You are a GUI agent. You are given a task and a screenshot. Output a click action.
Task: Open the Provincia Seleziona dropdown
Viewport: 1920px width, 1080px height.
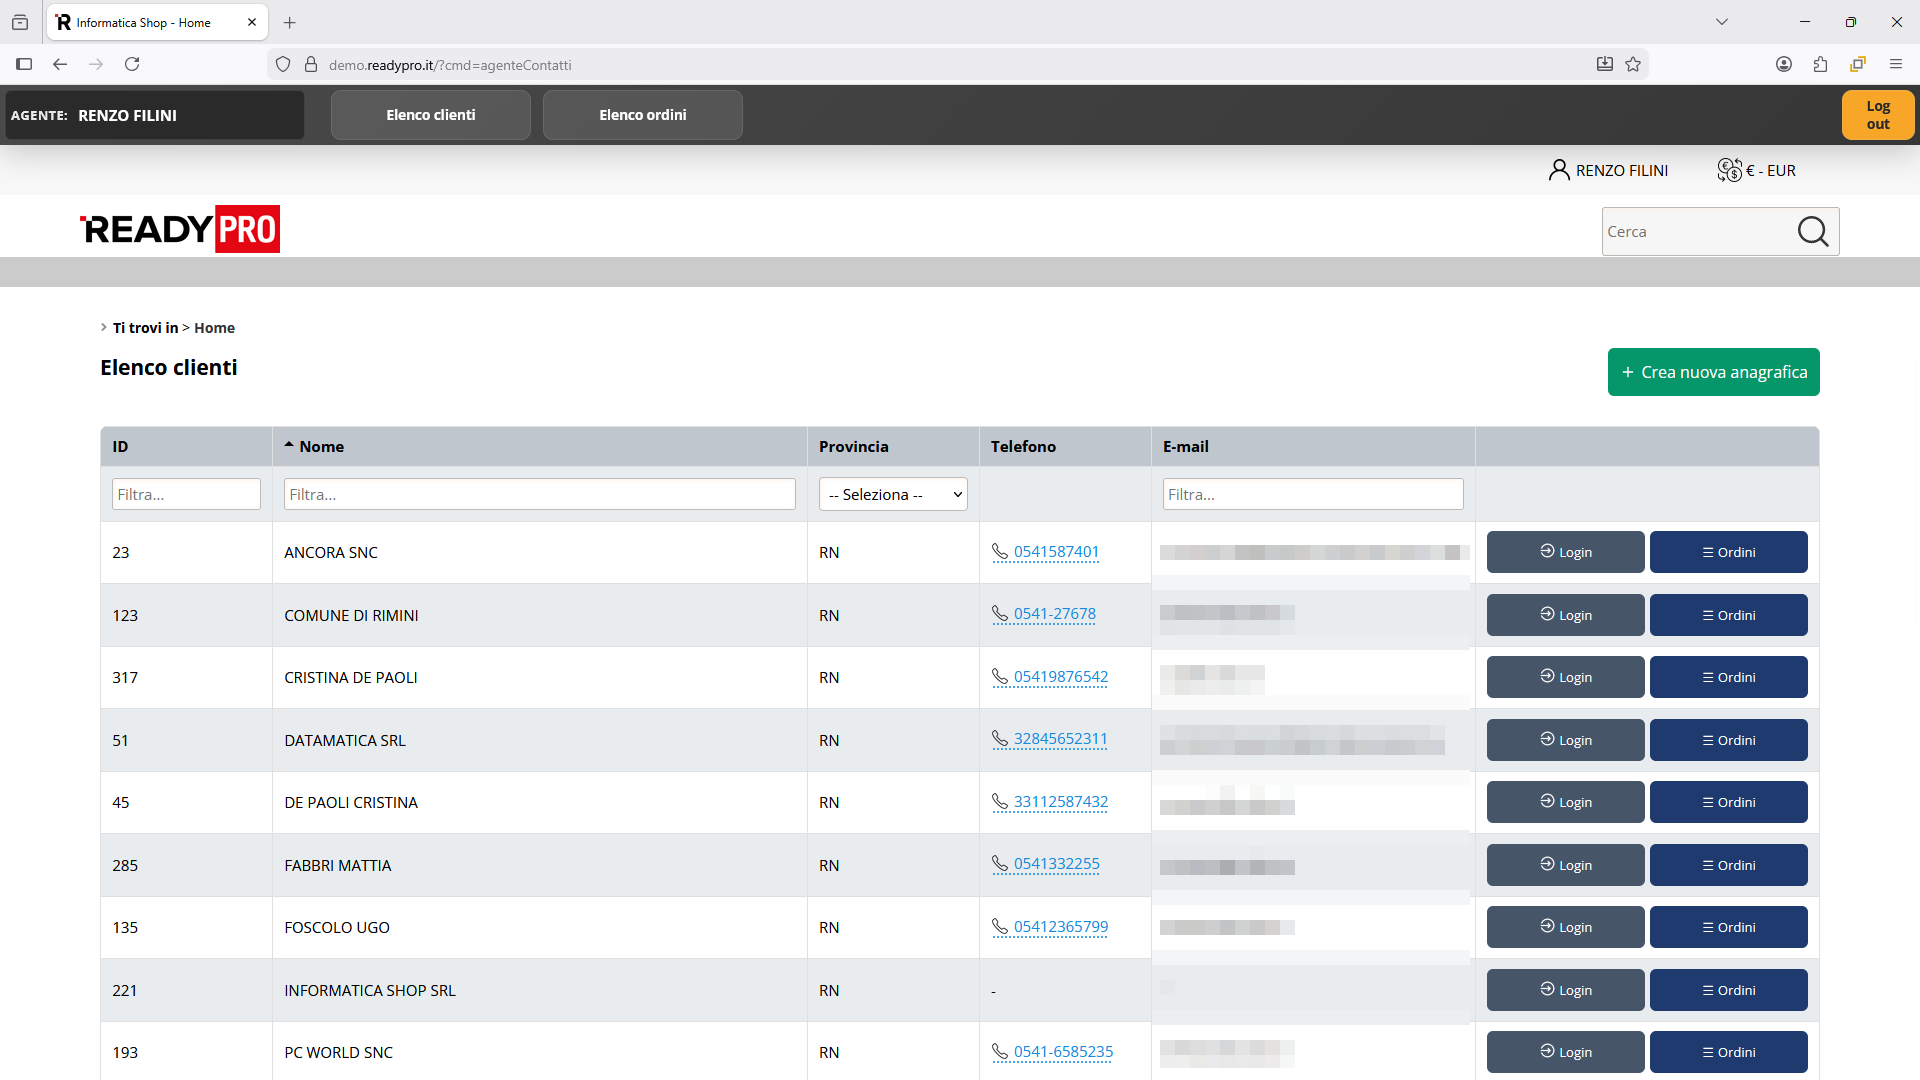click(893, 494)
